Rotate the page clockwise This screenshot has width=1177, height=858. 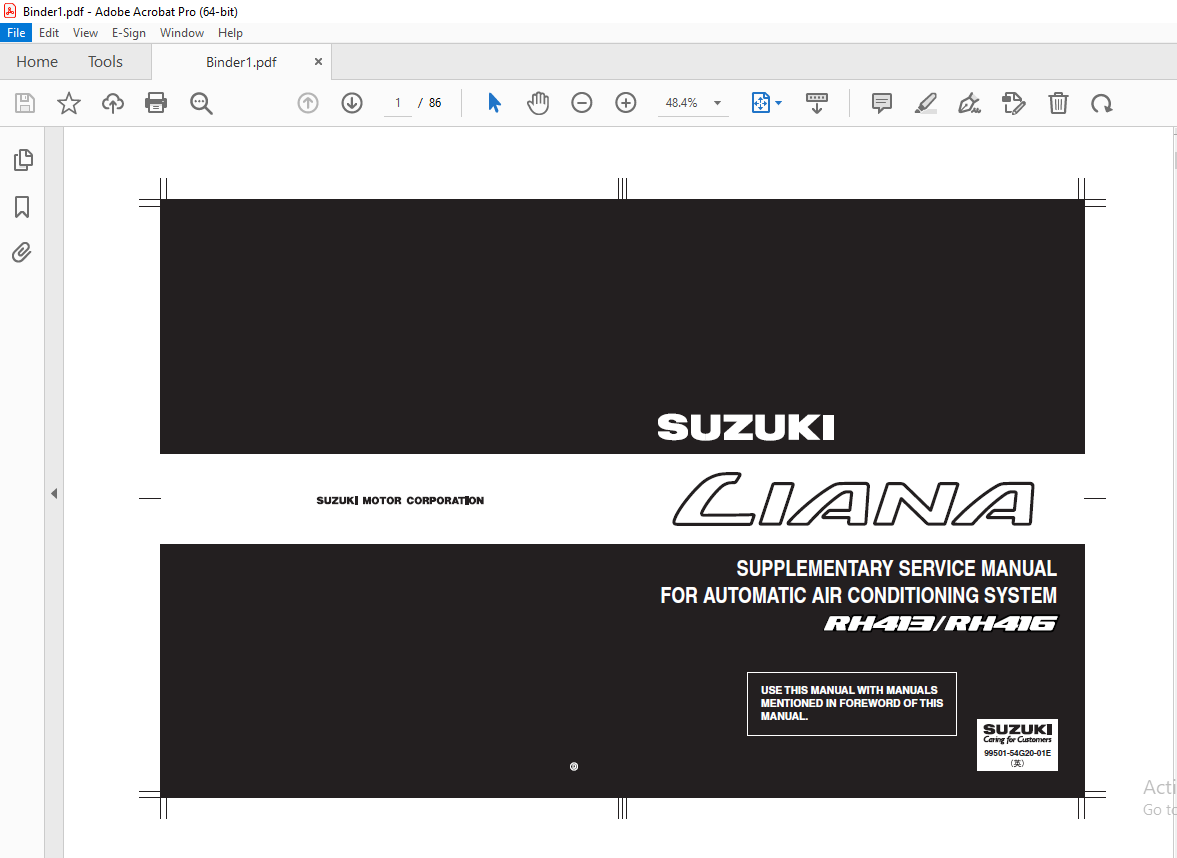(x=1102, y=103)
